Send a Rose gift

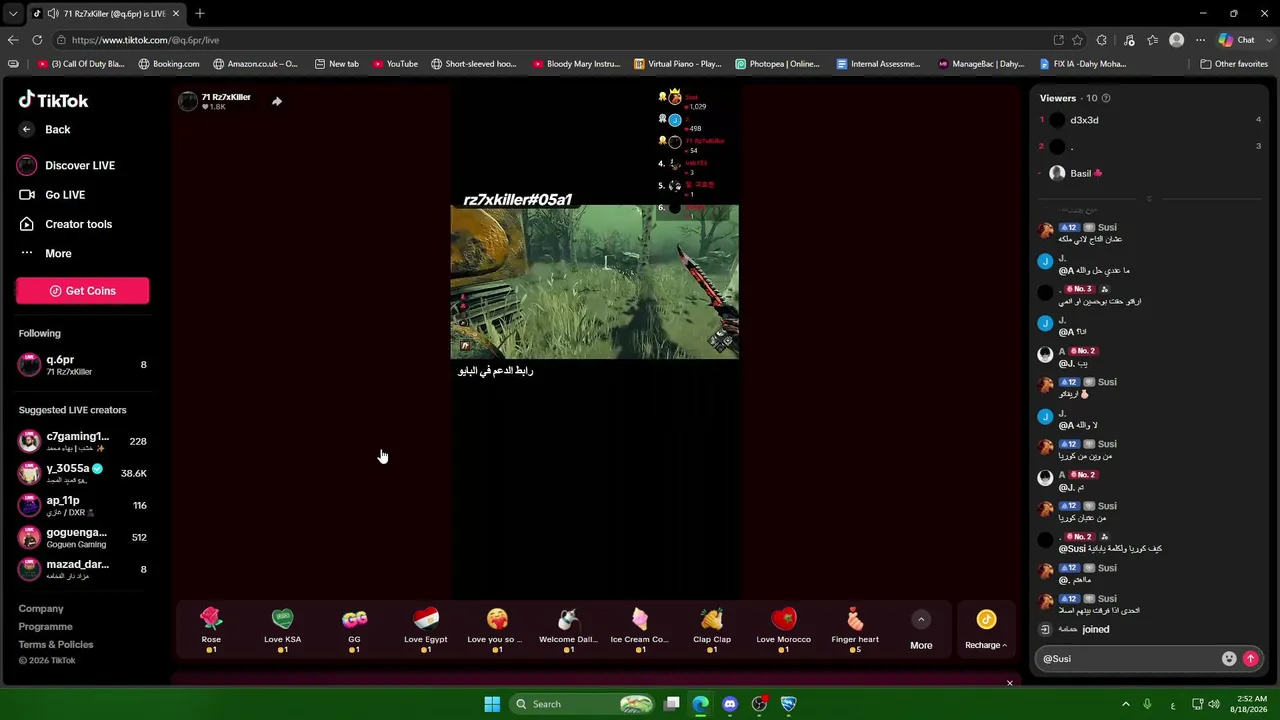(x=211, y=630)
